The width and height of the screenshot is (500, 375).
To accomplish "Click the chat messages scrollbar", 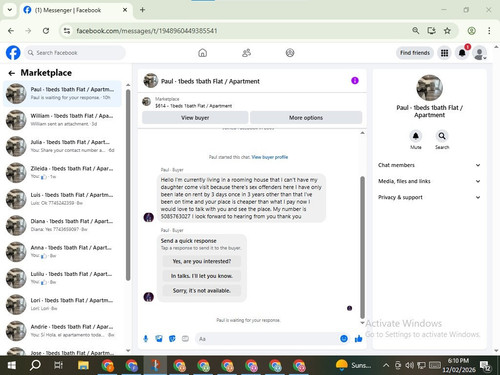I will (x=362, y=247).
